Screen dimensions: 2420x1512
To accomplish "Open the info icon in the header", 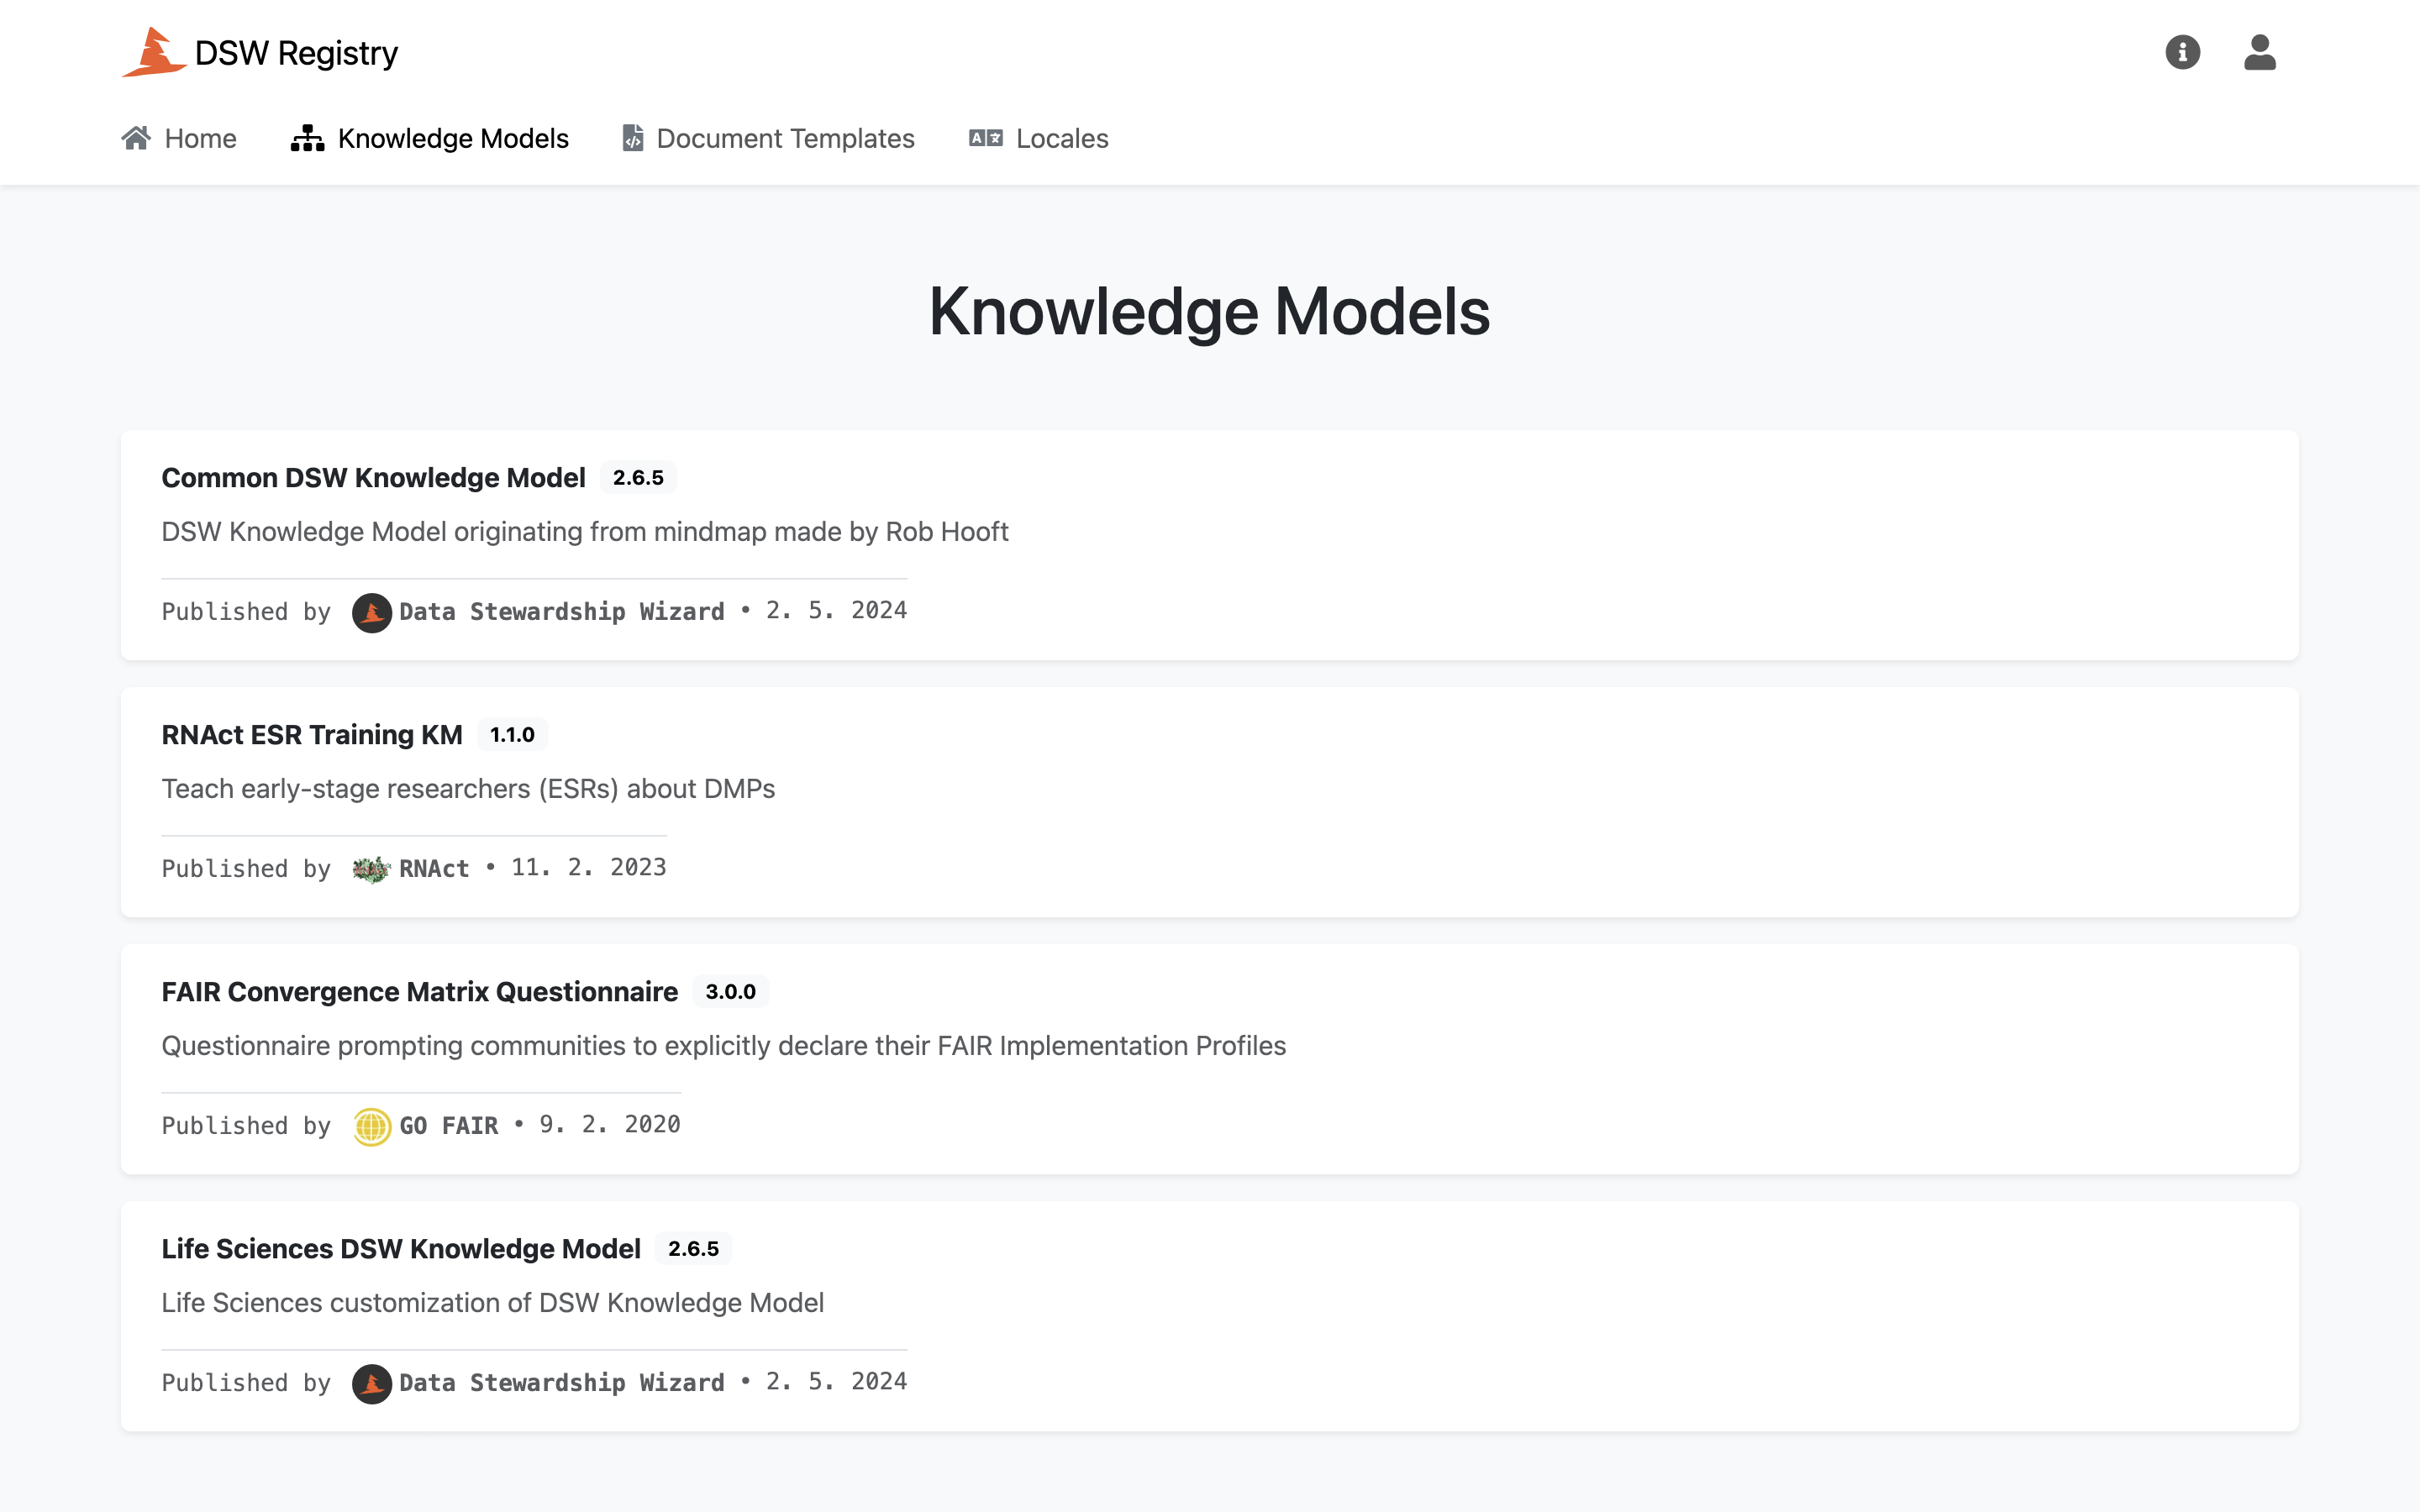I will (x=2182, y=52).
